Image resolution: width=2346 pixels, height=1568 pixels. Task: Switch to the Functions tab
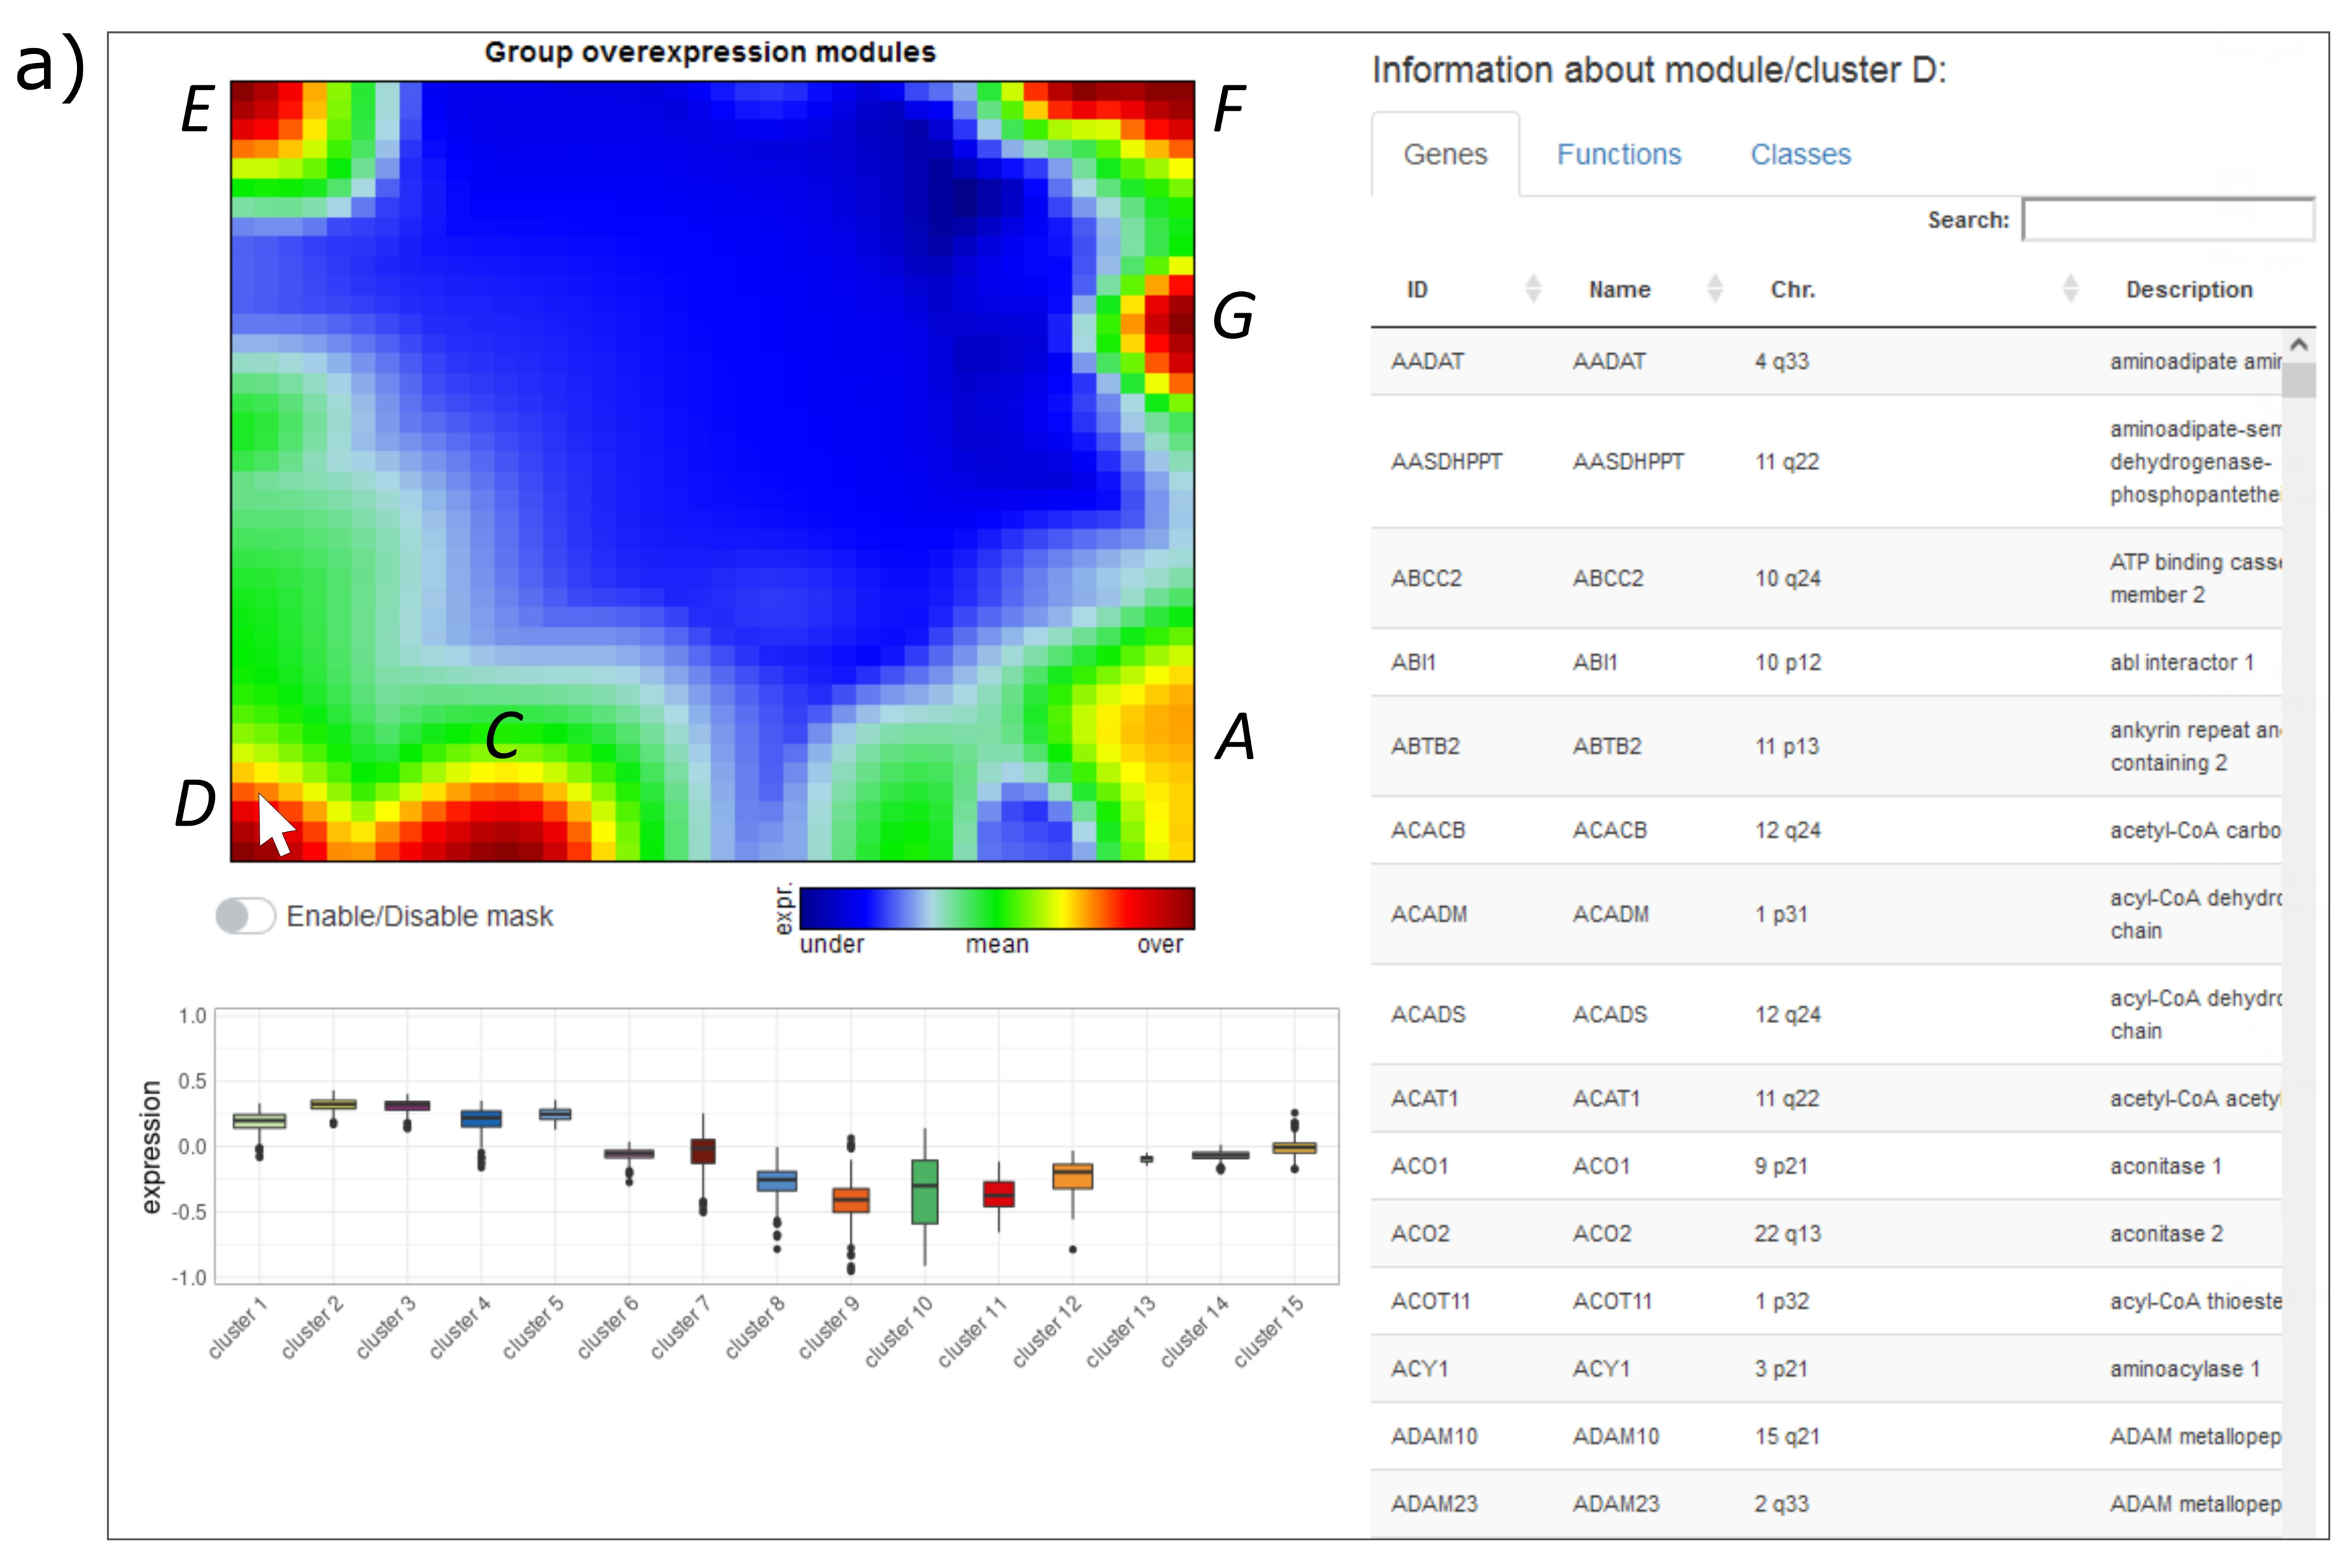coord(1618,154)
